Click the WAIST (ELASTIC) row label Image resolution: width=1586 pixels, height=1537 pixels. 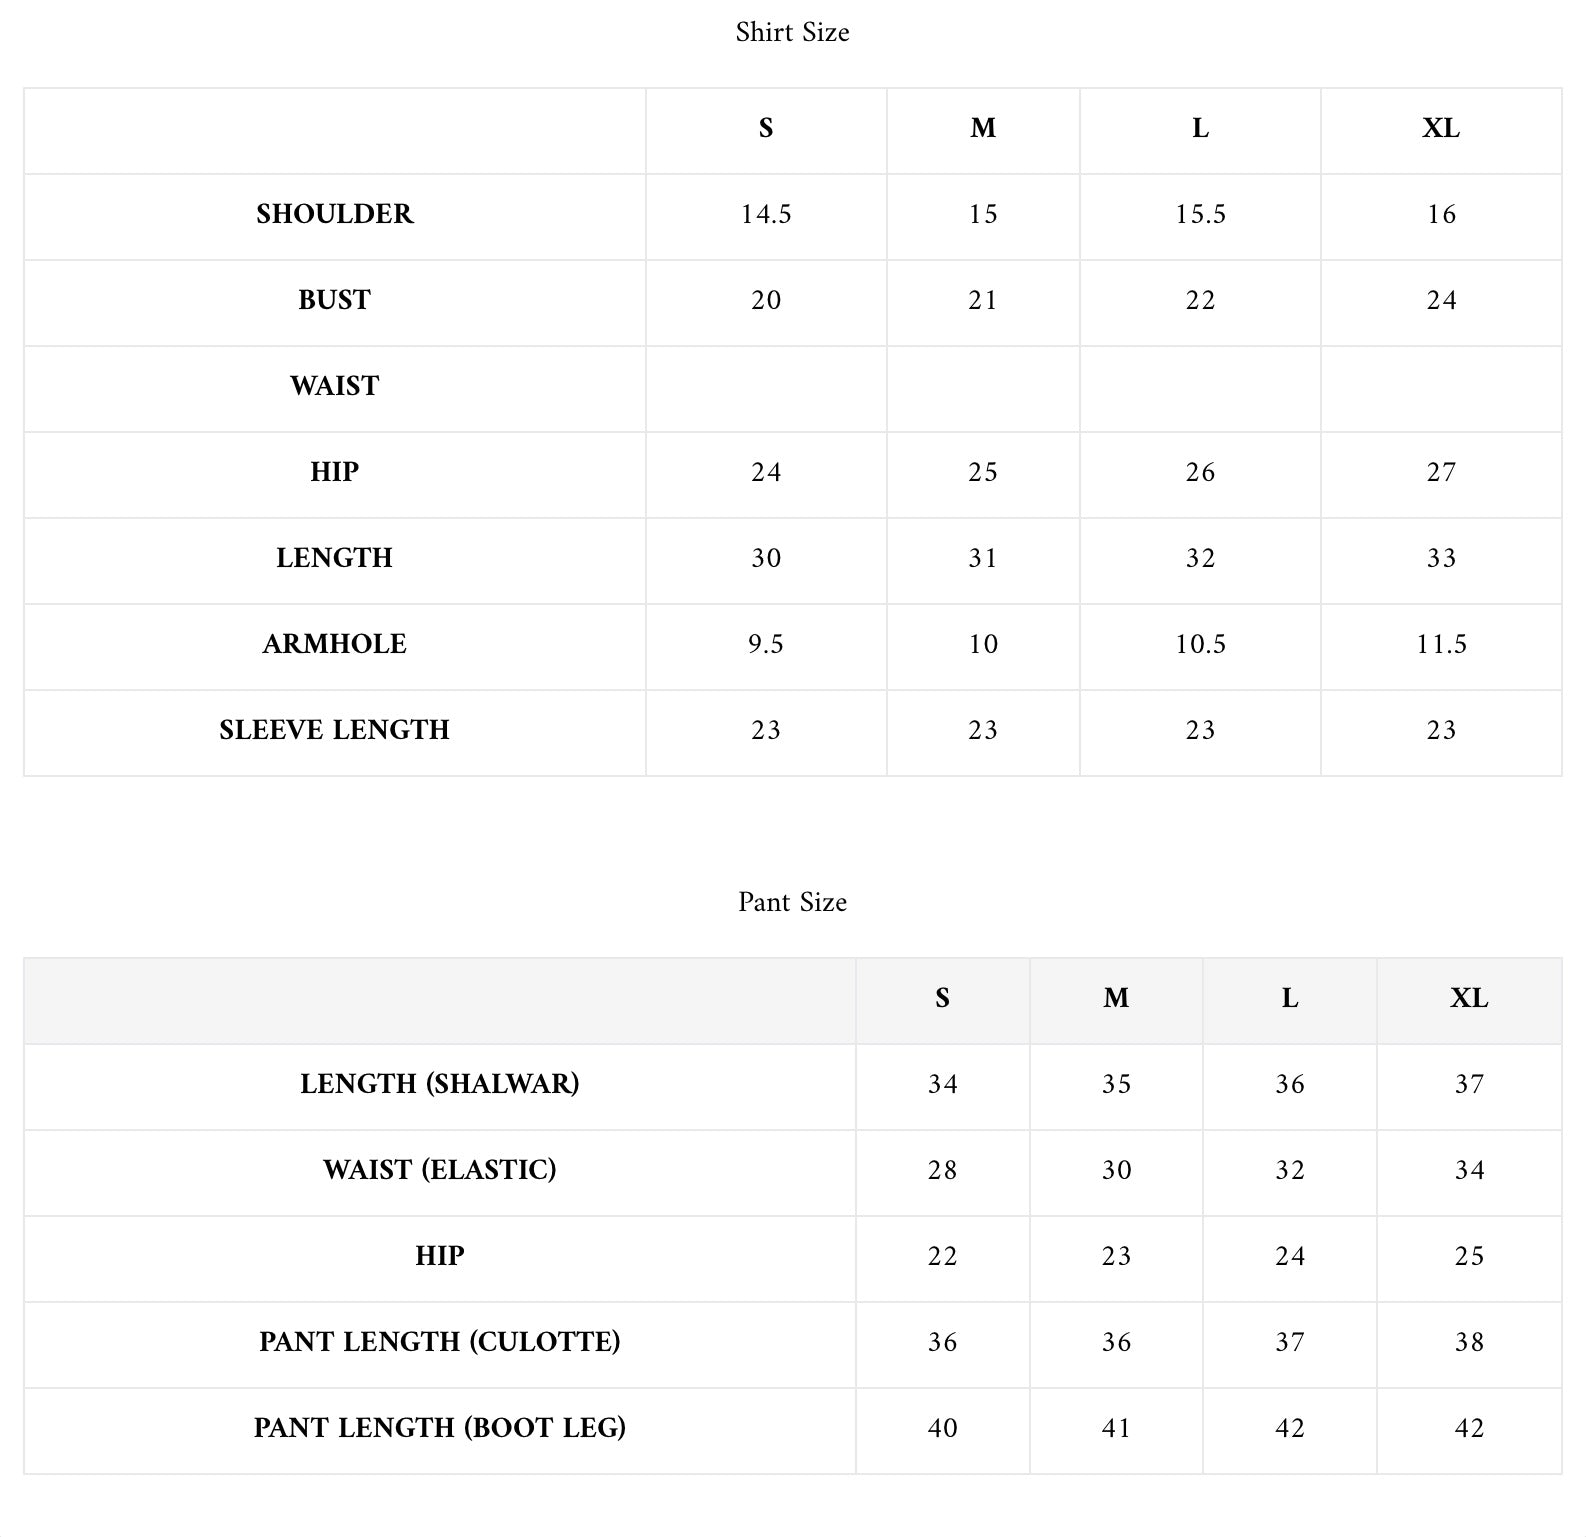click(x=439, y=1170)
